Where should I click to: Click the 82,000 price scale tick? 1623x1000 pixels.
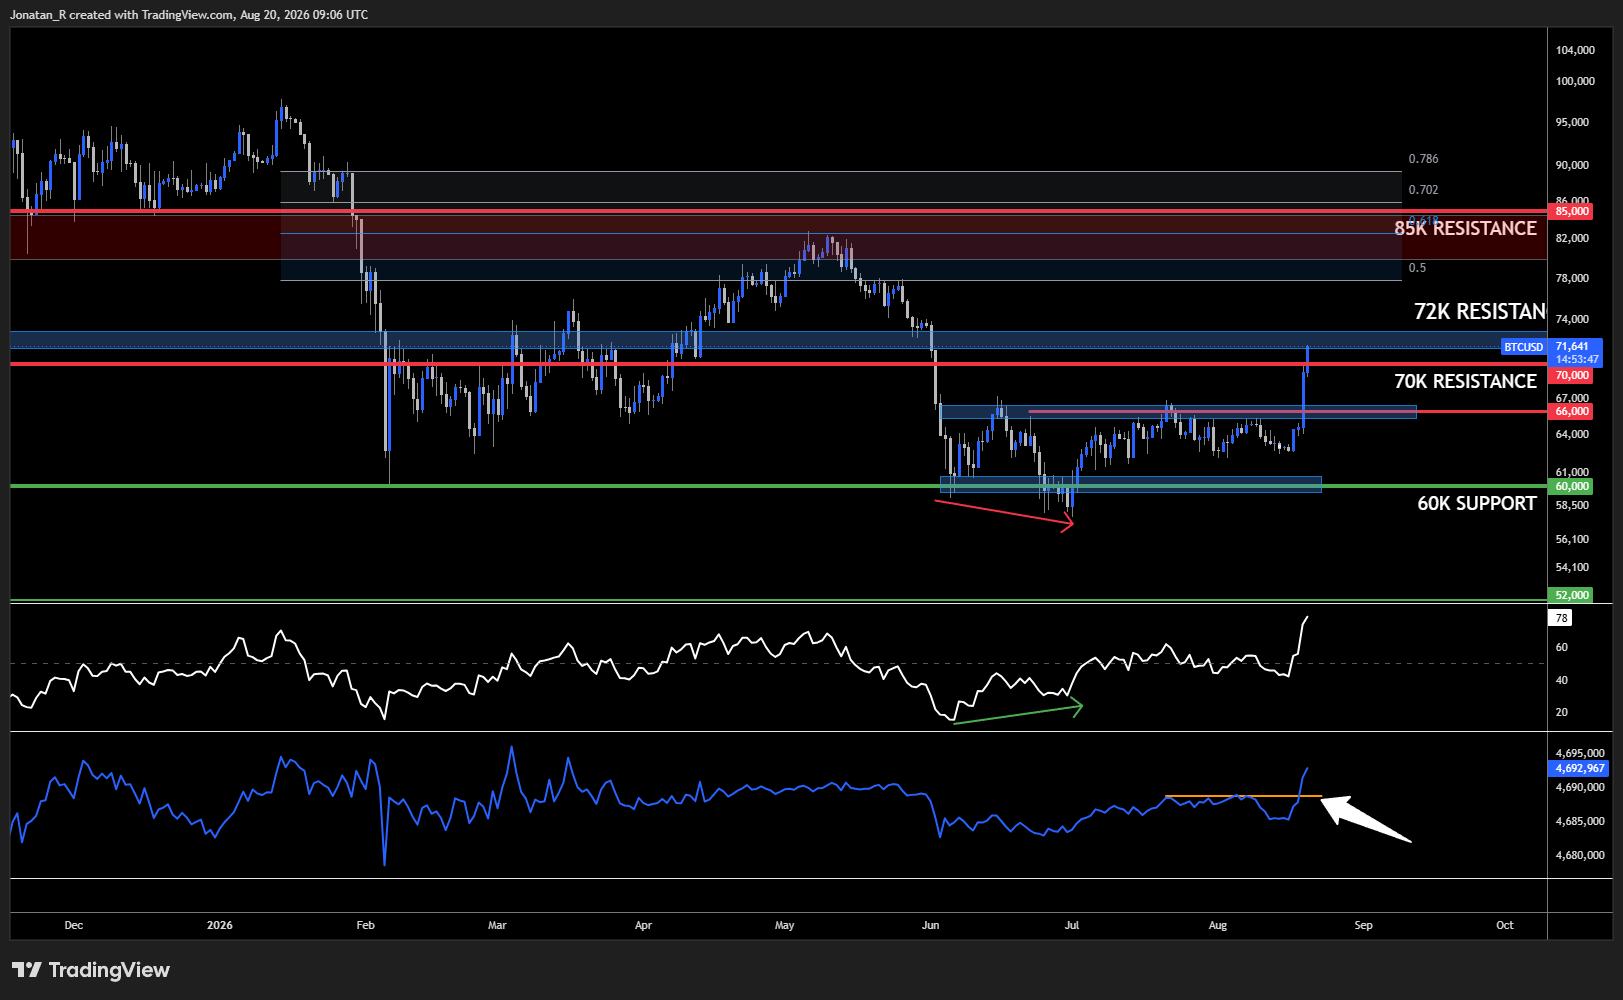point(1572,238)
